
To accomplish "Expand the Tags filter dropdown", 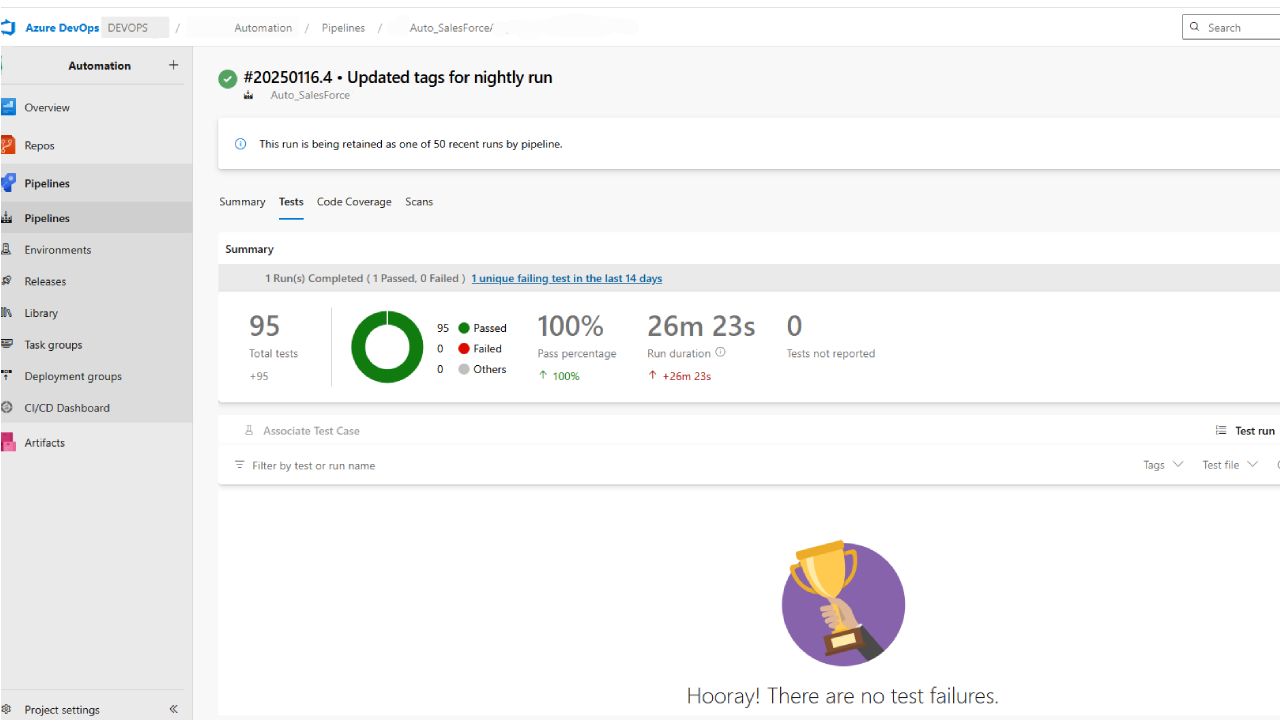I will pyautogui.click(x=1163, y=465).
